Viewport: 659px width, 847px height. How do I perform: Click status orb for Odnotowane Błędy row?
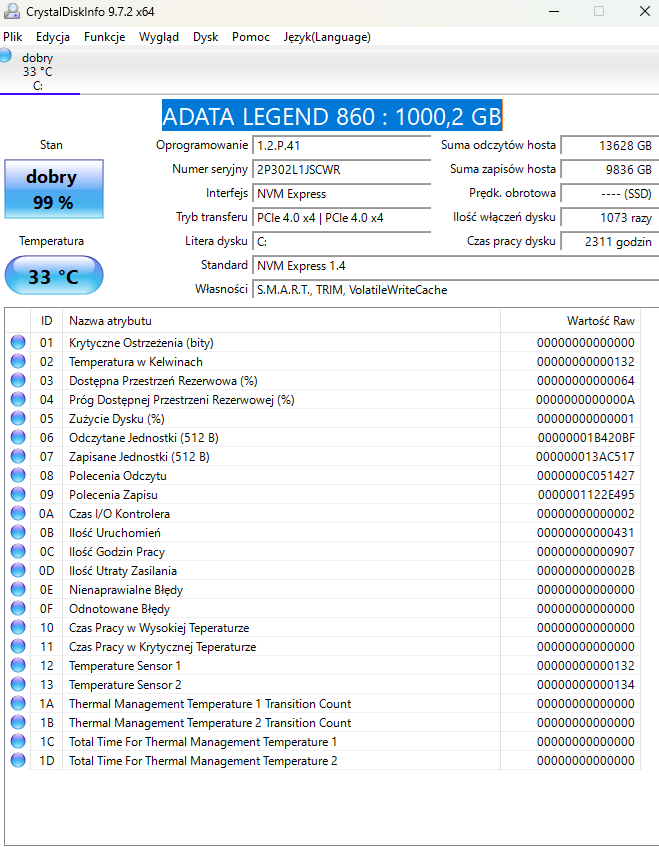click(18, 608)
